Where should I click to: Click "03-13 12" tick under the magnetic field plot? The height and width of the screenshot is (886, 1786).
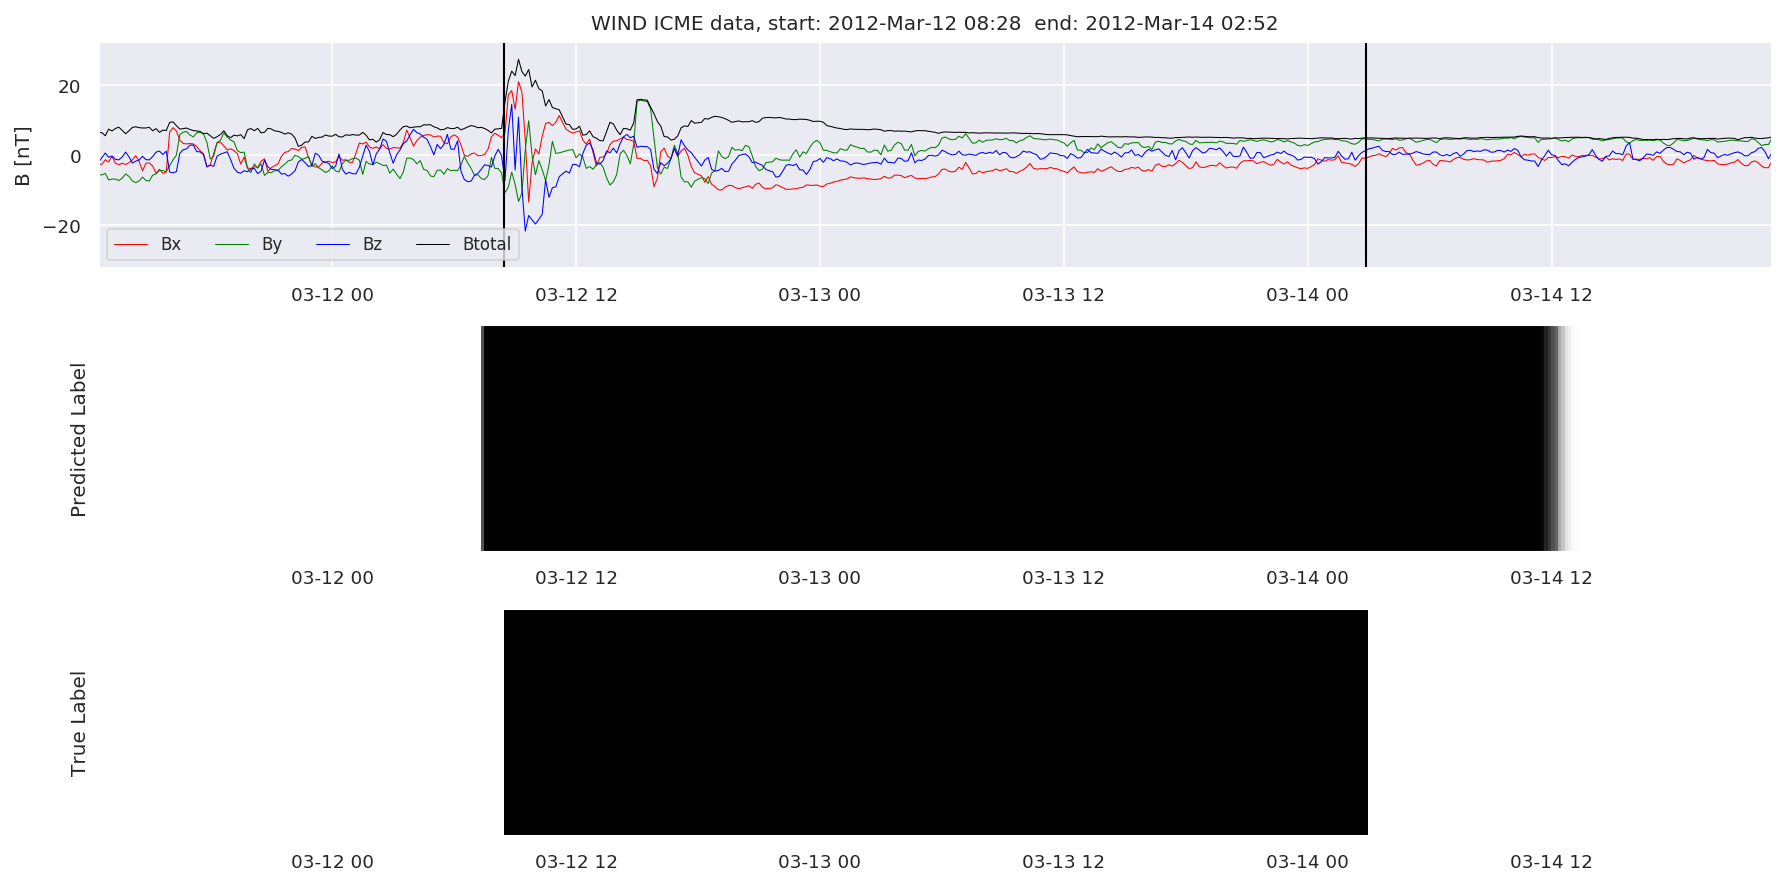[x=1063, y=295]
